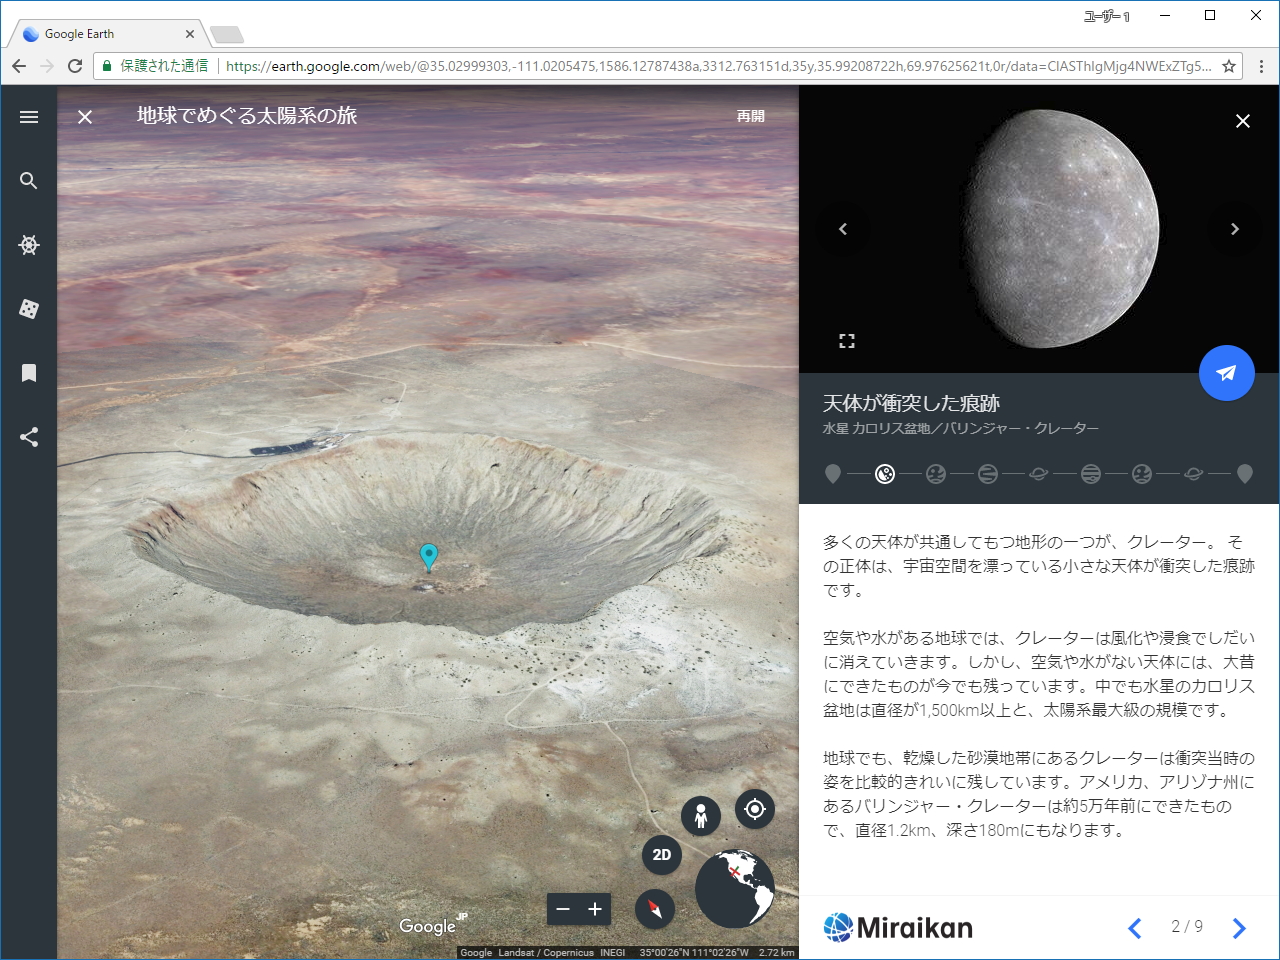Go to next page with the blue chevron
The image size is (1280, 960).
[x=1240, y=928]
